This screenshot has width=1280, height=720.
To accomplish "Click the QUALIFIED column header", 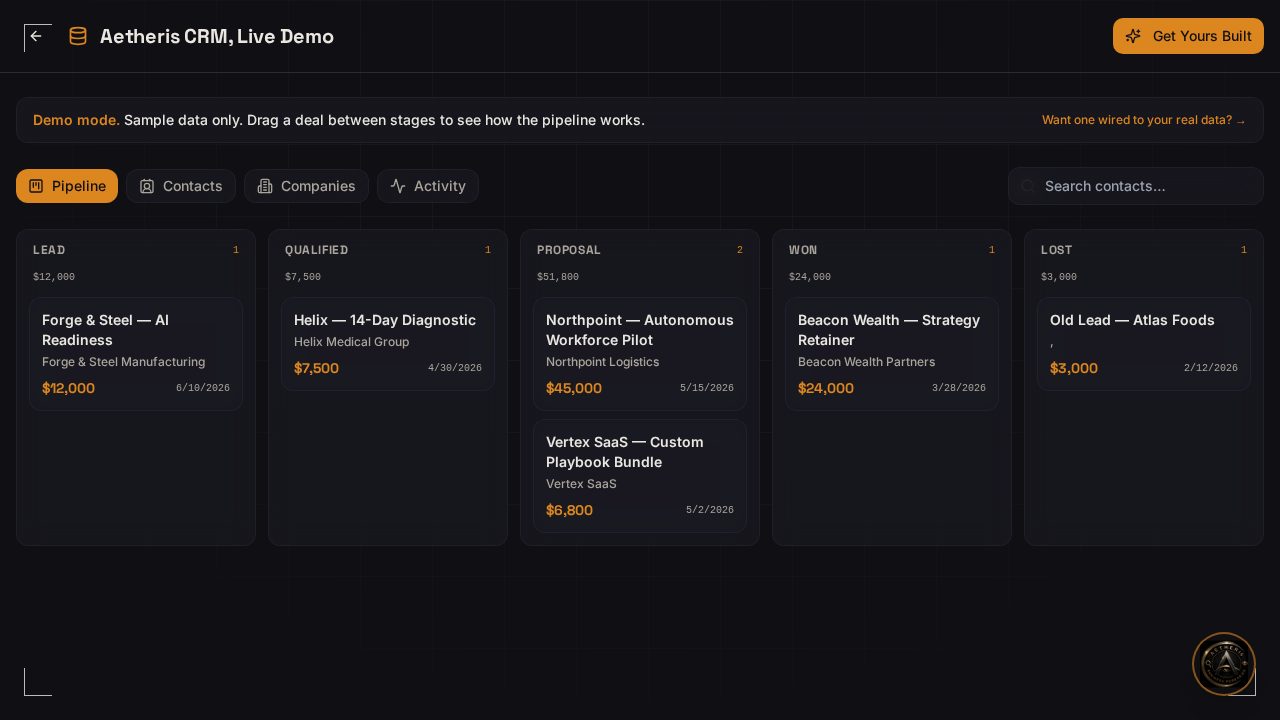I will tap(317, 250).
